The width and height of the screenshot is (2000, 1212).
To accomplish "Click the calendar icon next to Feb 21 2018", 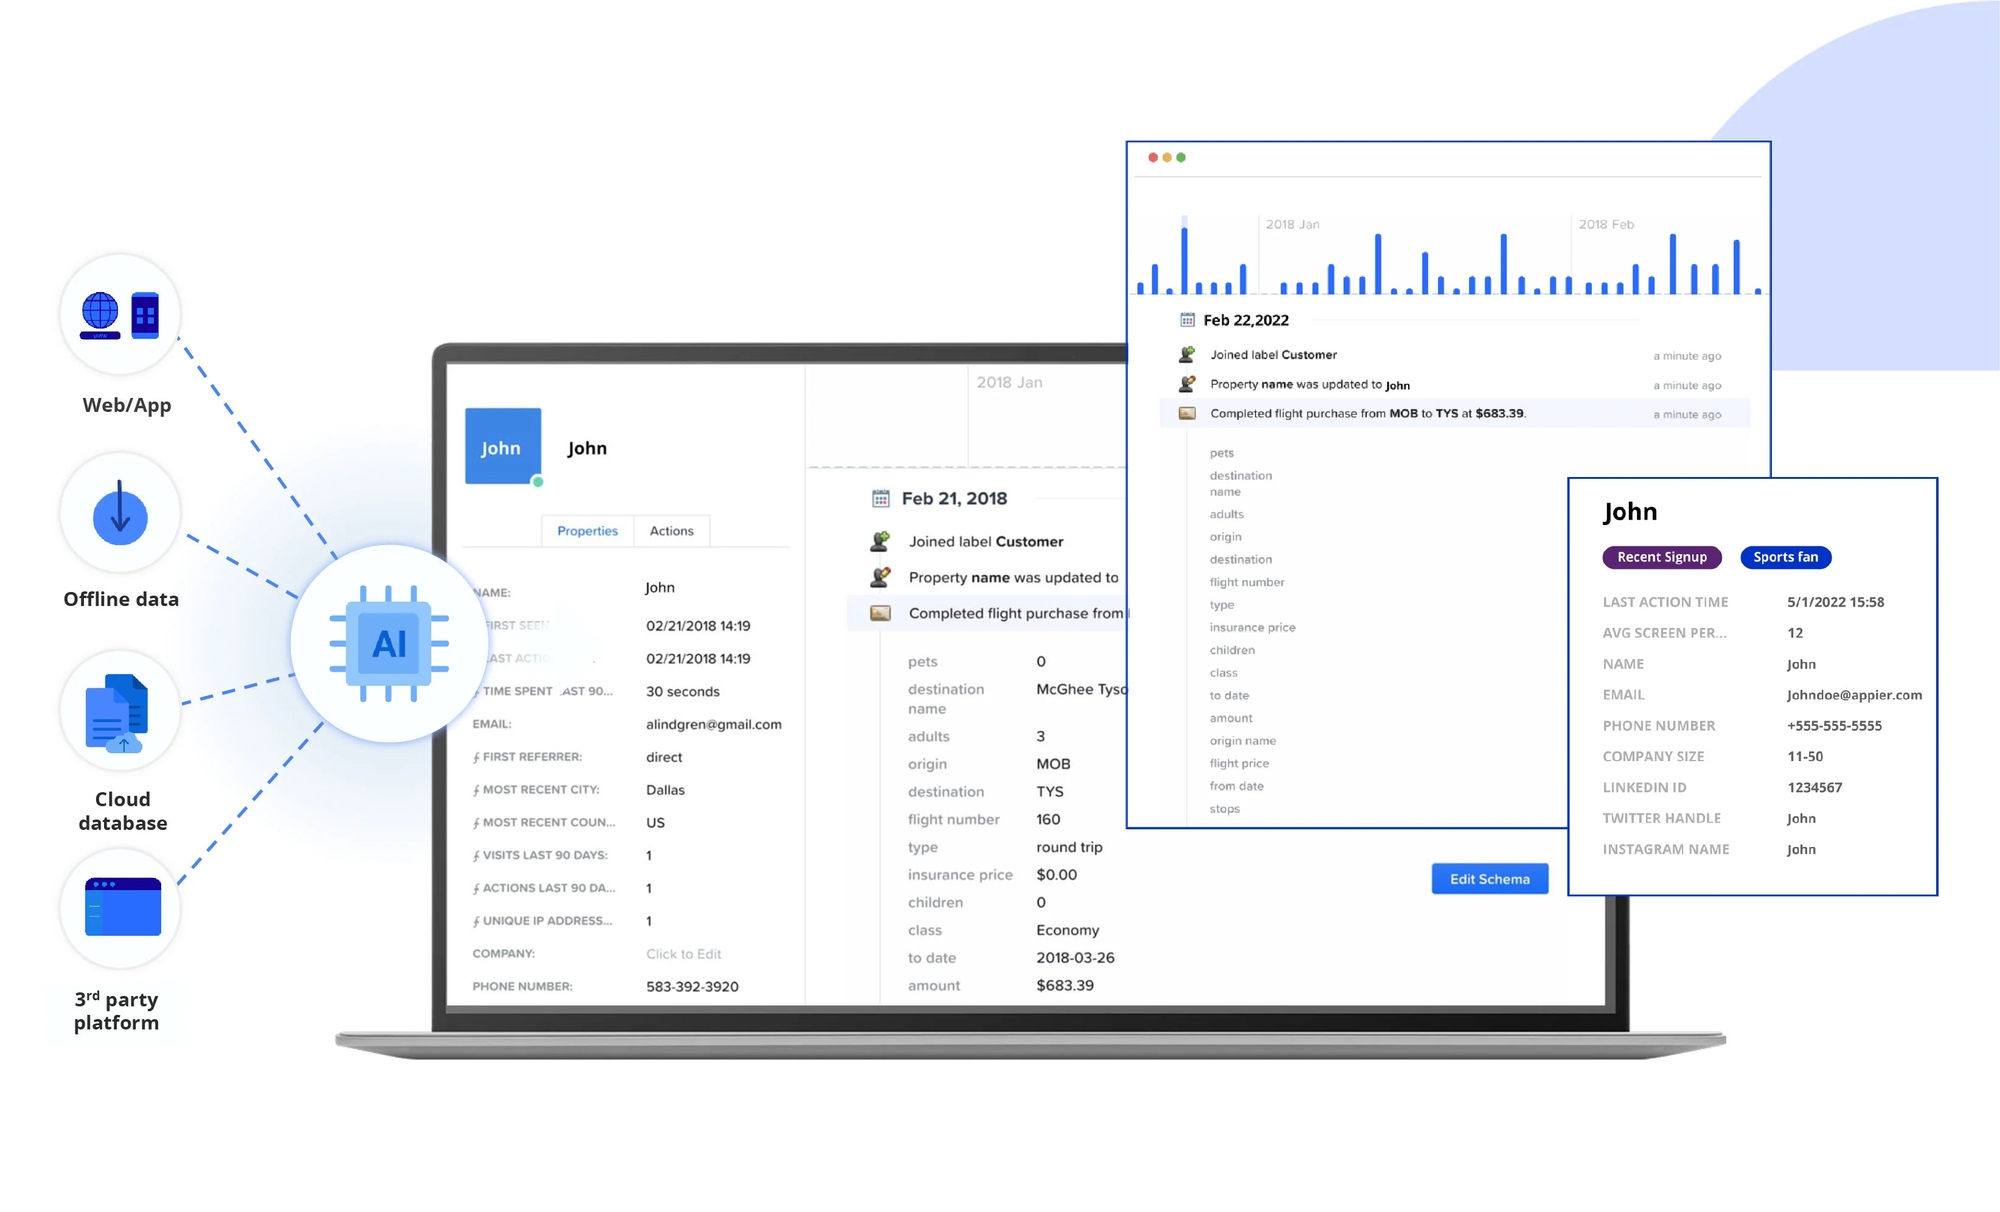I will (x=877, y=499).
